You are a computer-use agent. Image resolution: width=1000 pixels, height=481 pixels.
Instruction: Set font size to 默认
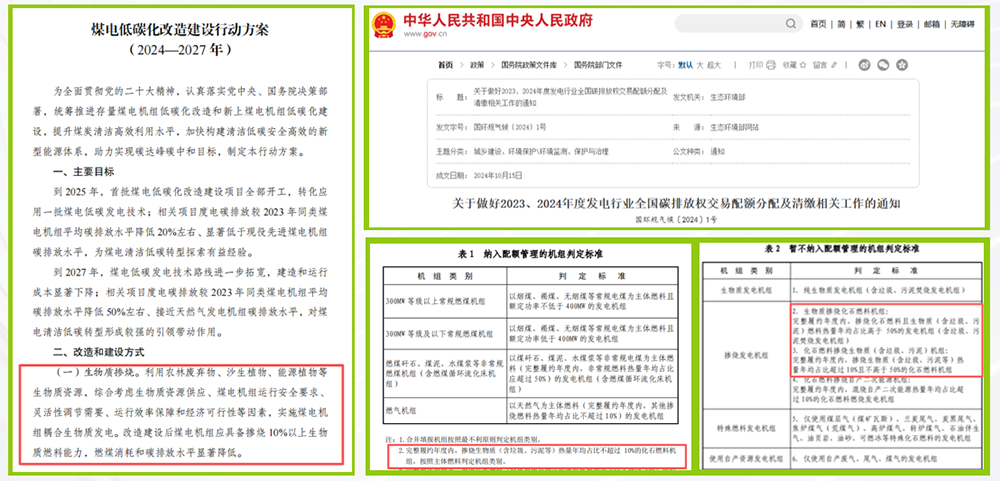[685, 65]
